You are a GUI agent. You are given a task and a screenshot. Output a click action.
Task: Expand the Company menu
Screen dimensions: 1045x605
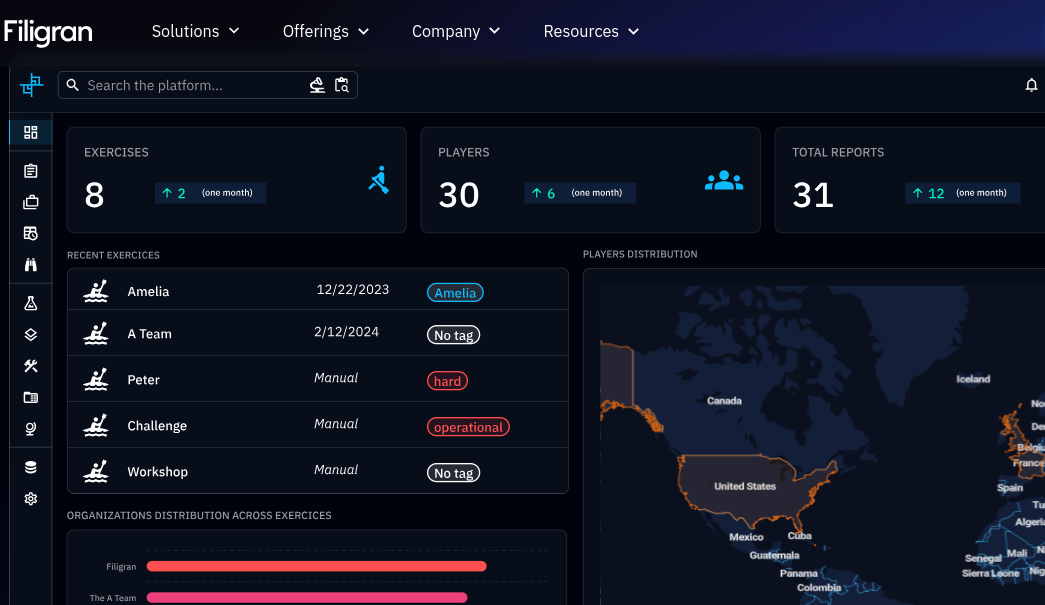pos(456,31)
